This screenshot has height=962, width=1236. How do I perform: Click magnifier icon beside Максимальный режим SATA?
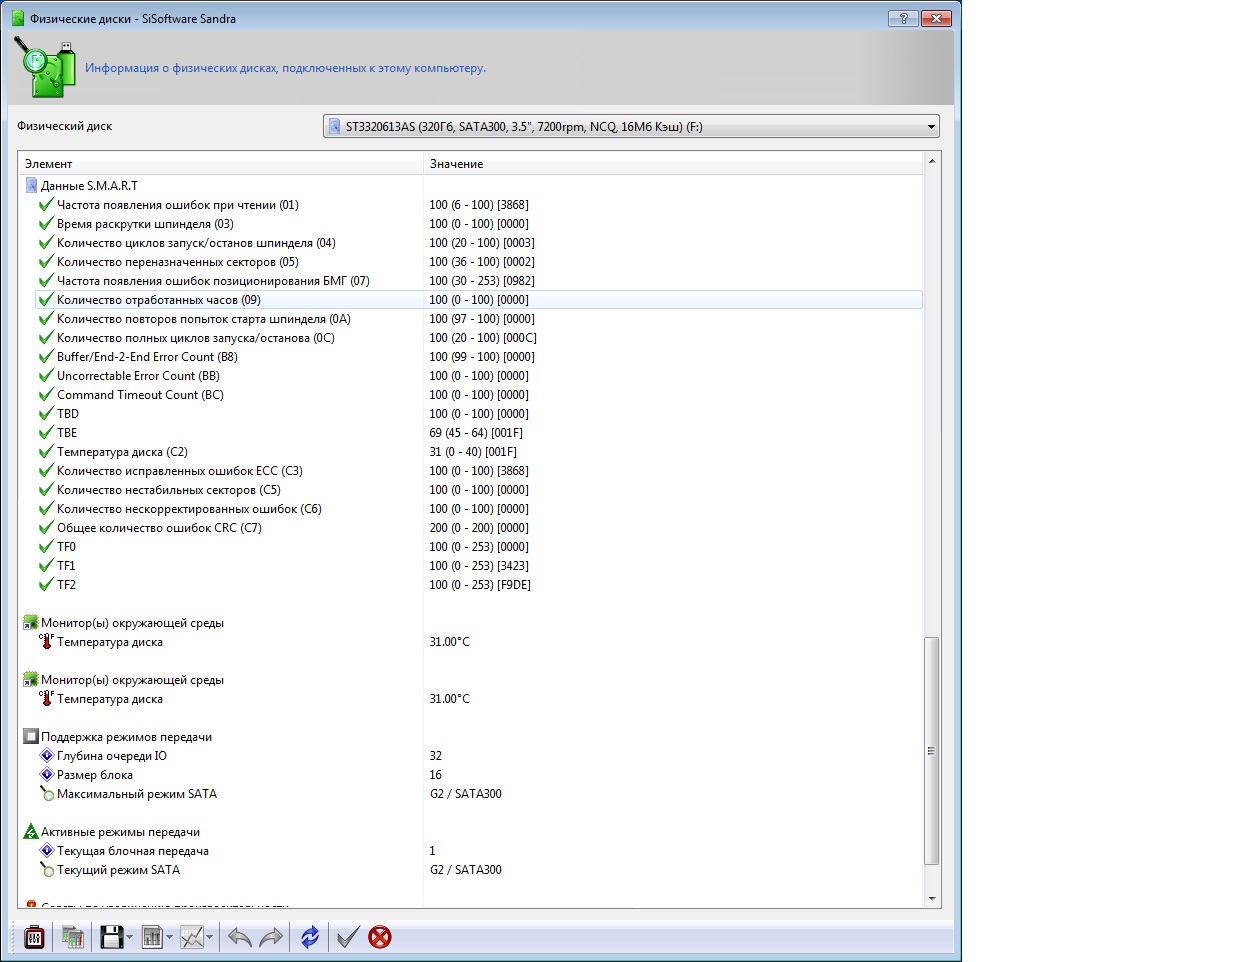(46, 794)
